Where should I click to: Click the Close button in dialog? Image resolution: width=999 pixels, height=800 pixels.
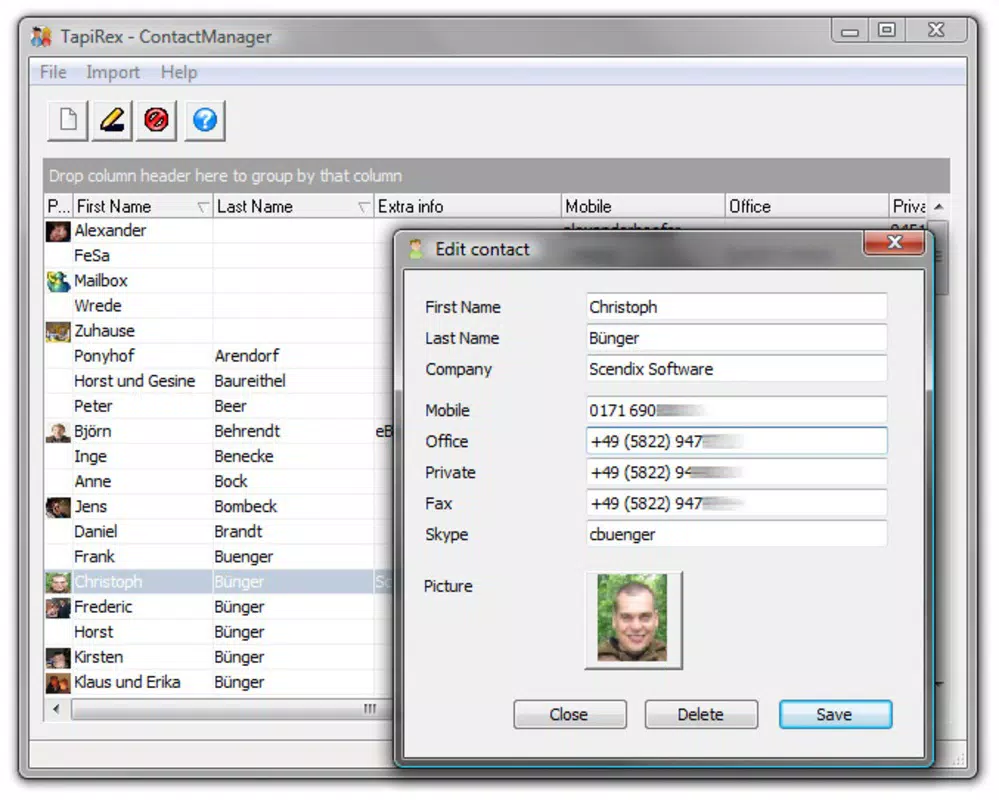(x=570, y=715)
